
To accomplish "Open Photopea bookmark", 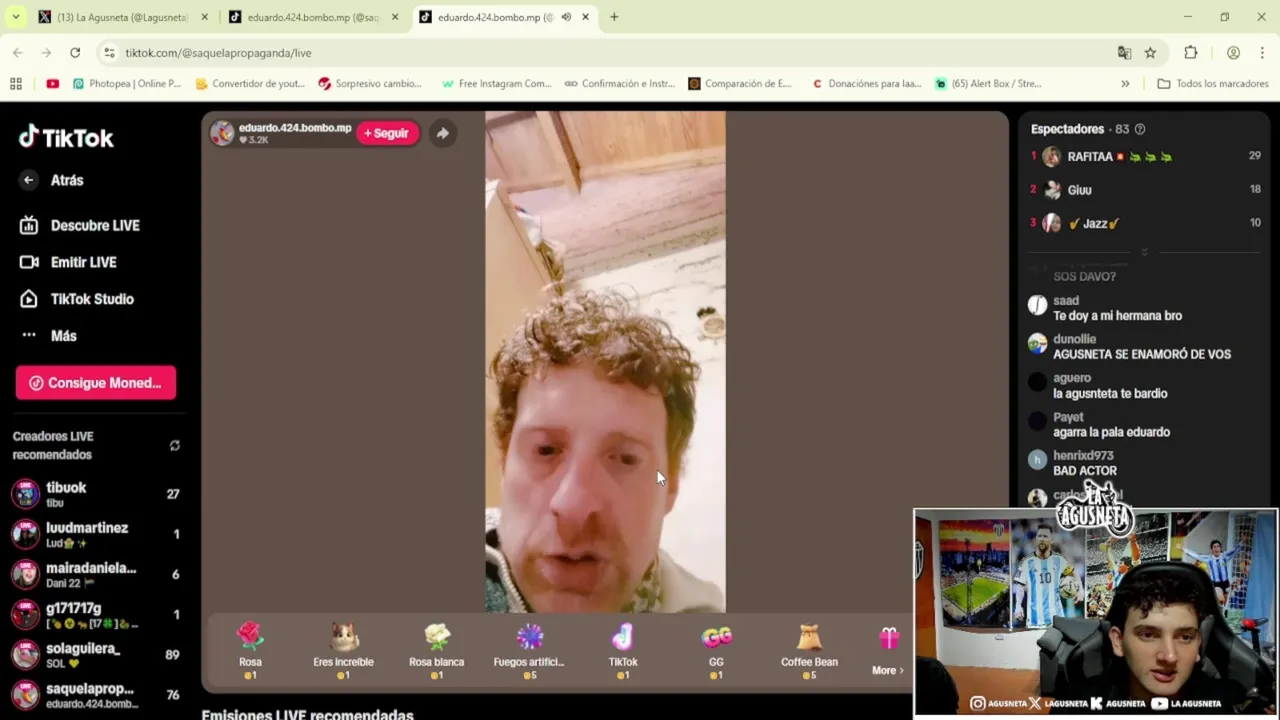I will pyautogui.click(x=127, y=84).
